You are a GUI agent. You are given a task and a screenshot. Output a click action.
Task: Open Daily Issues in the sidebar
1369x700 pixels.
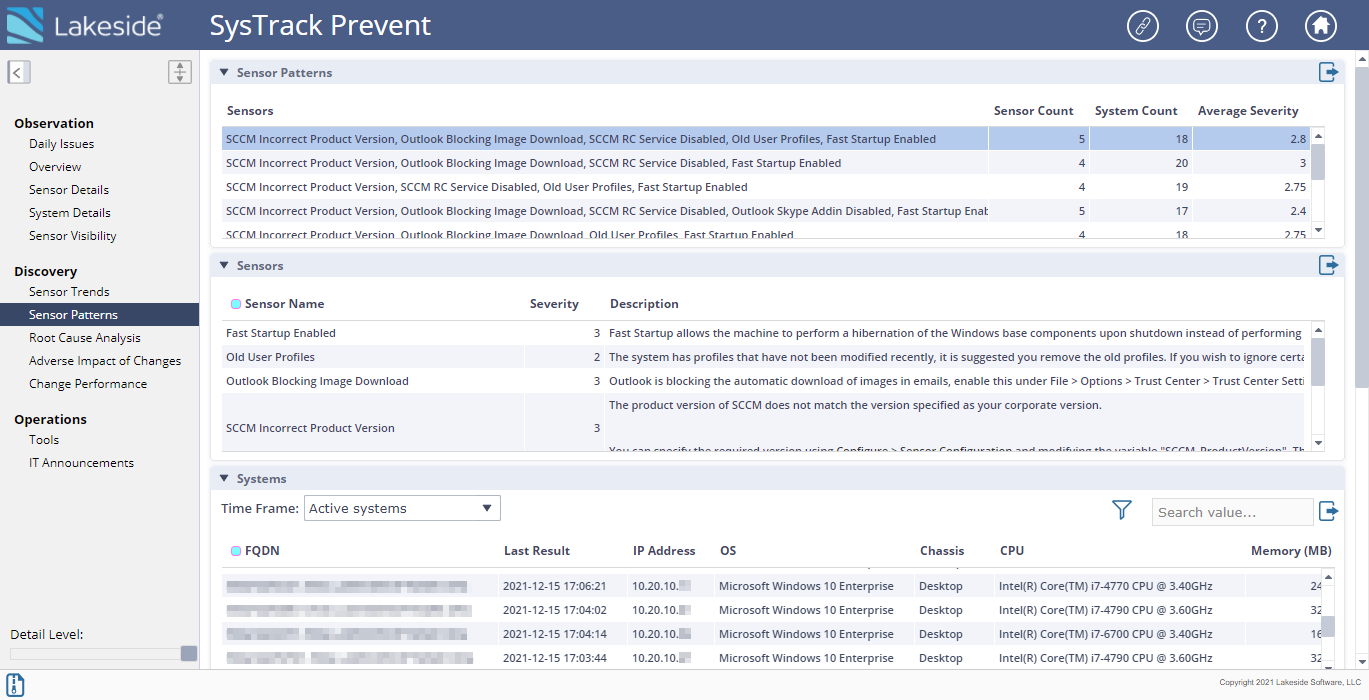(61, 144)
